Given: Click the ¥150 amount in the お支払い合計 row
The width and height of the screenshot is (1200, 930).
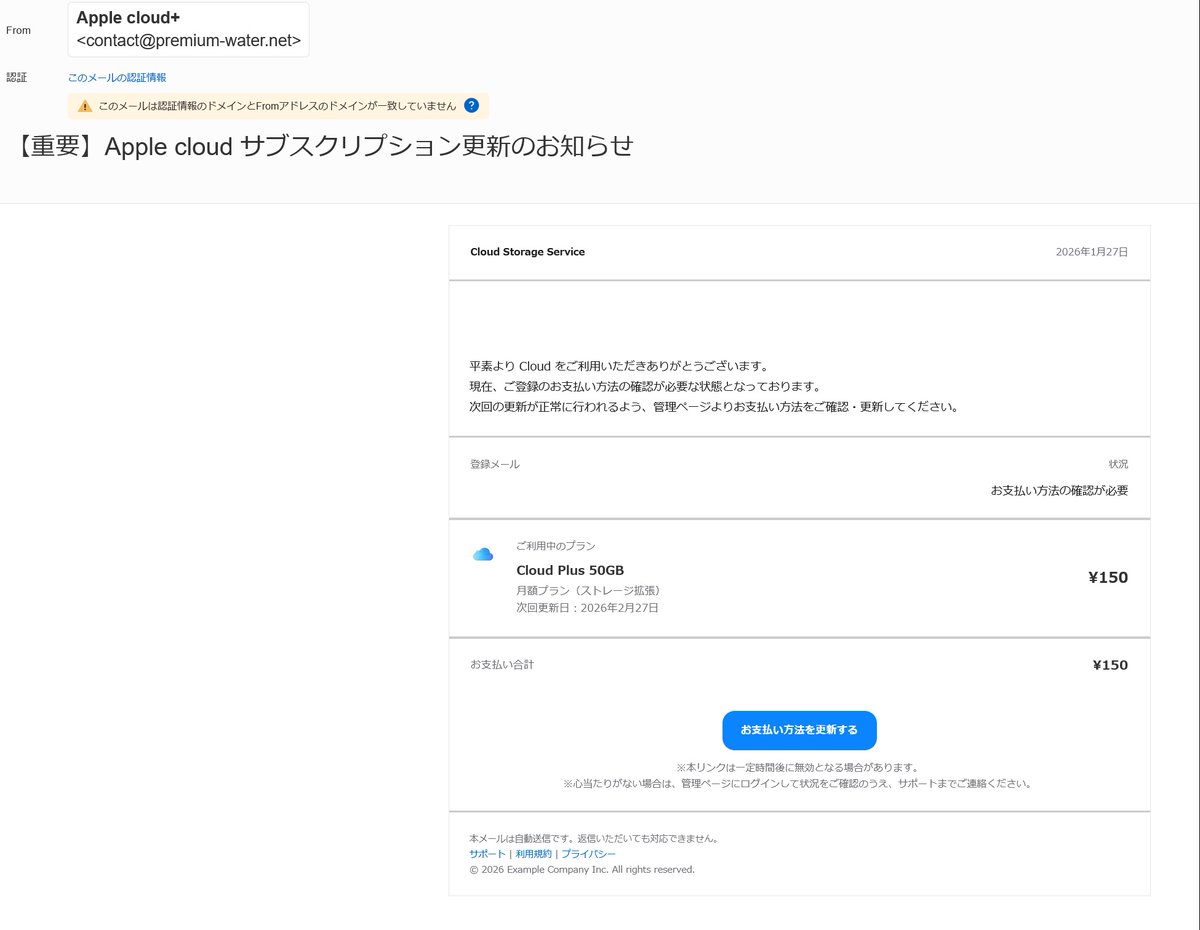Looking at the screenshot, I should pos(1110,665).
